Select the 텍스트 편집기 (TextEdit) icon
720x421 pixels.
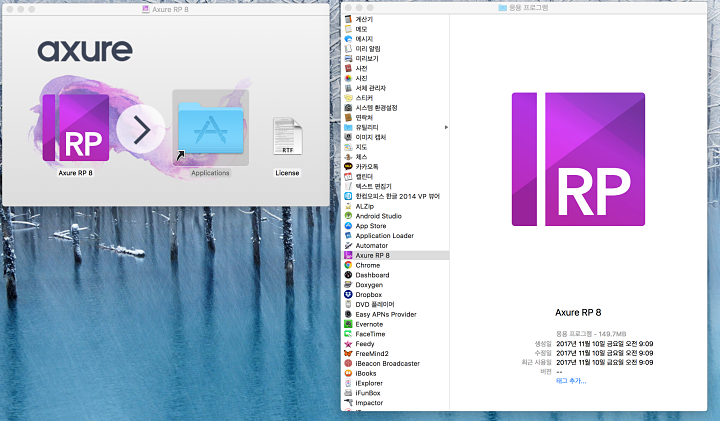click(x=348, y=186)
